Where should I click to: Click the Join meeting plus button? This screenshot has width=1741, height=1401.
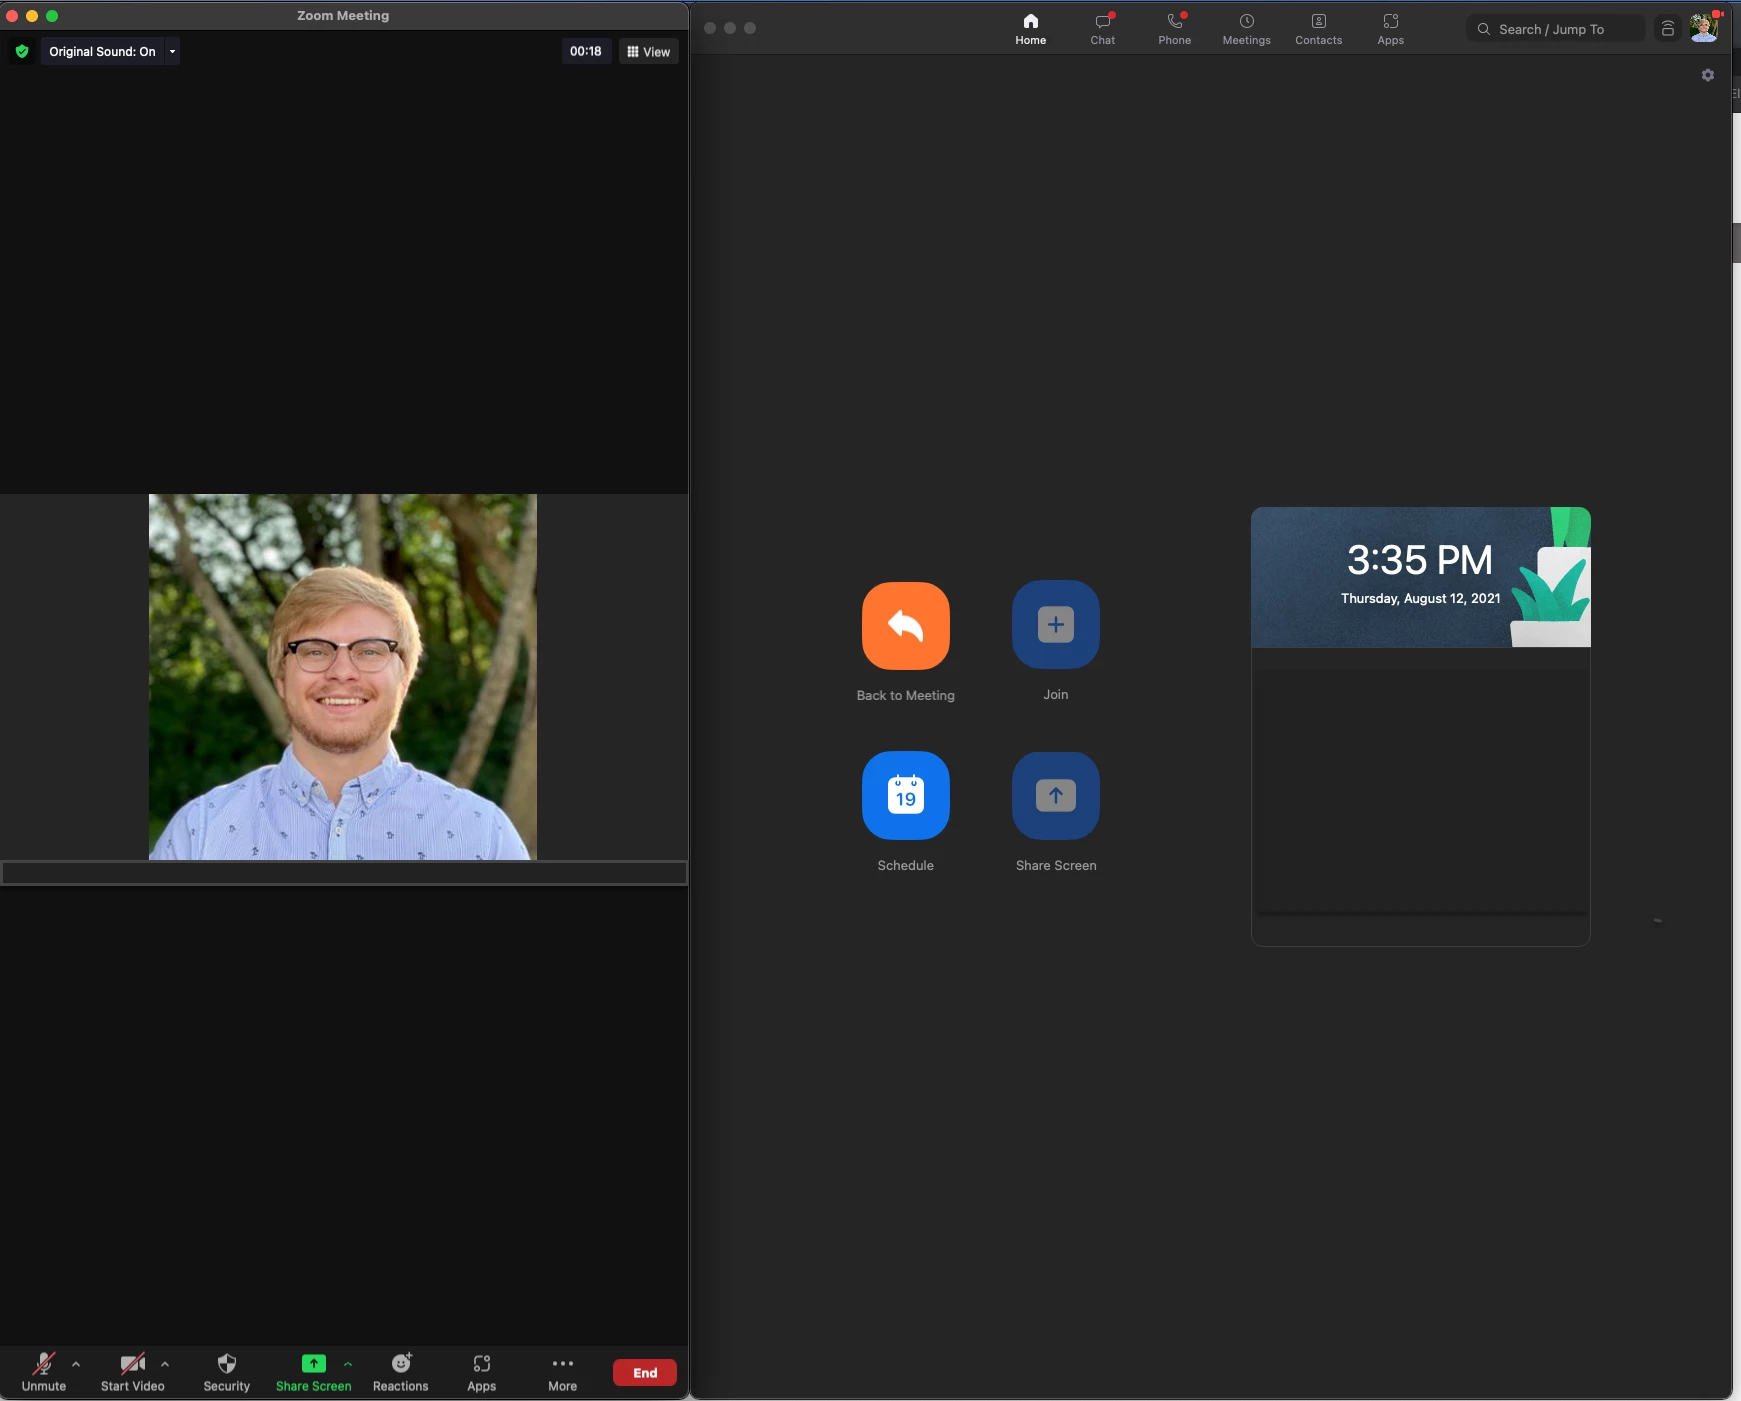[1056, 625]
